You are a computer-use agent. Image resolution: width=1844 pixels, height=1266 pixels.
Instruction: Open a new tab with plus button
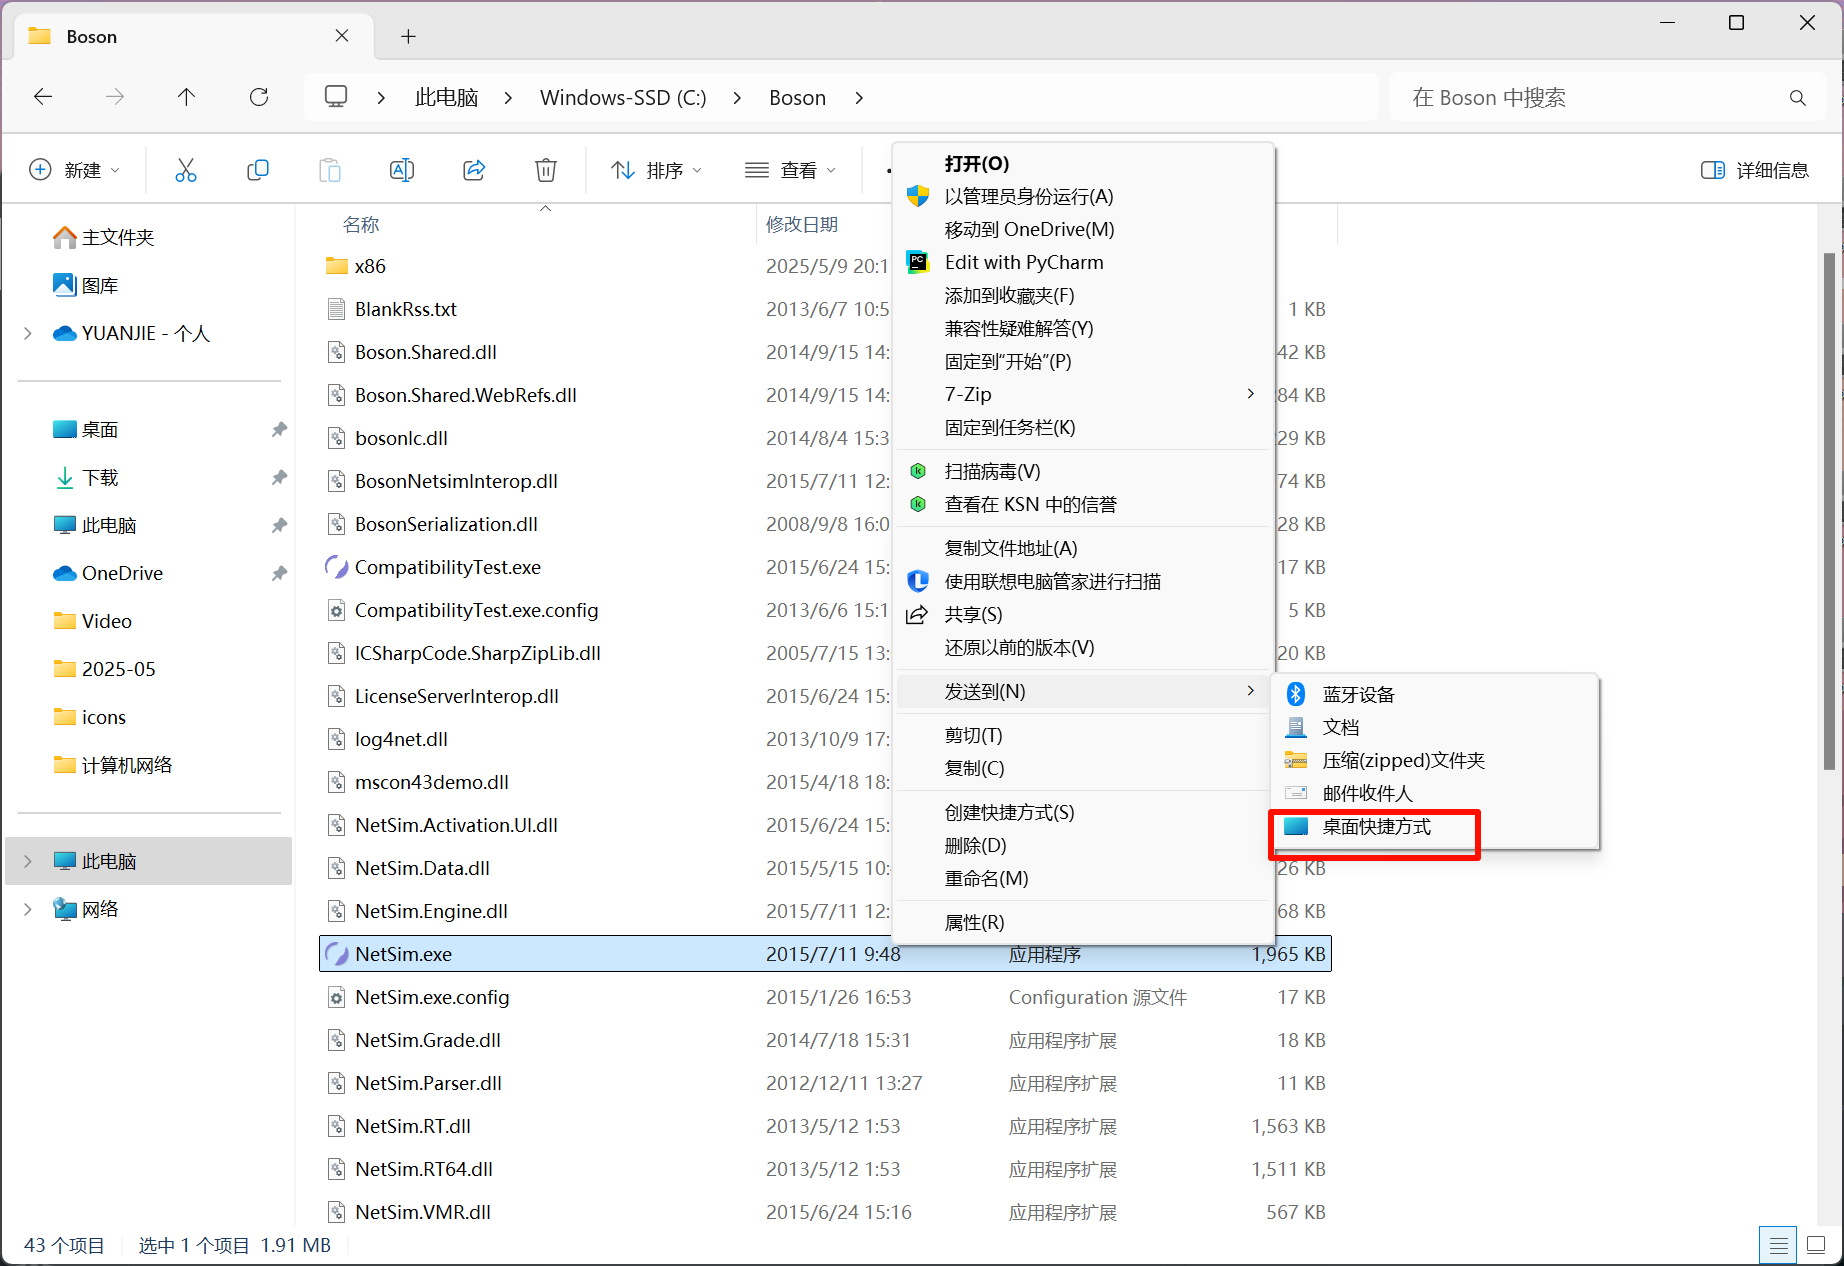408,36
